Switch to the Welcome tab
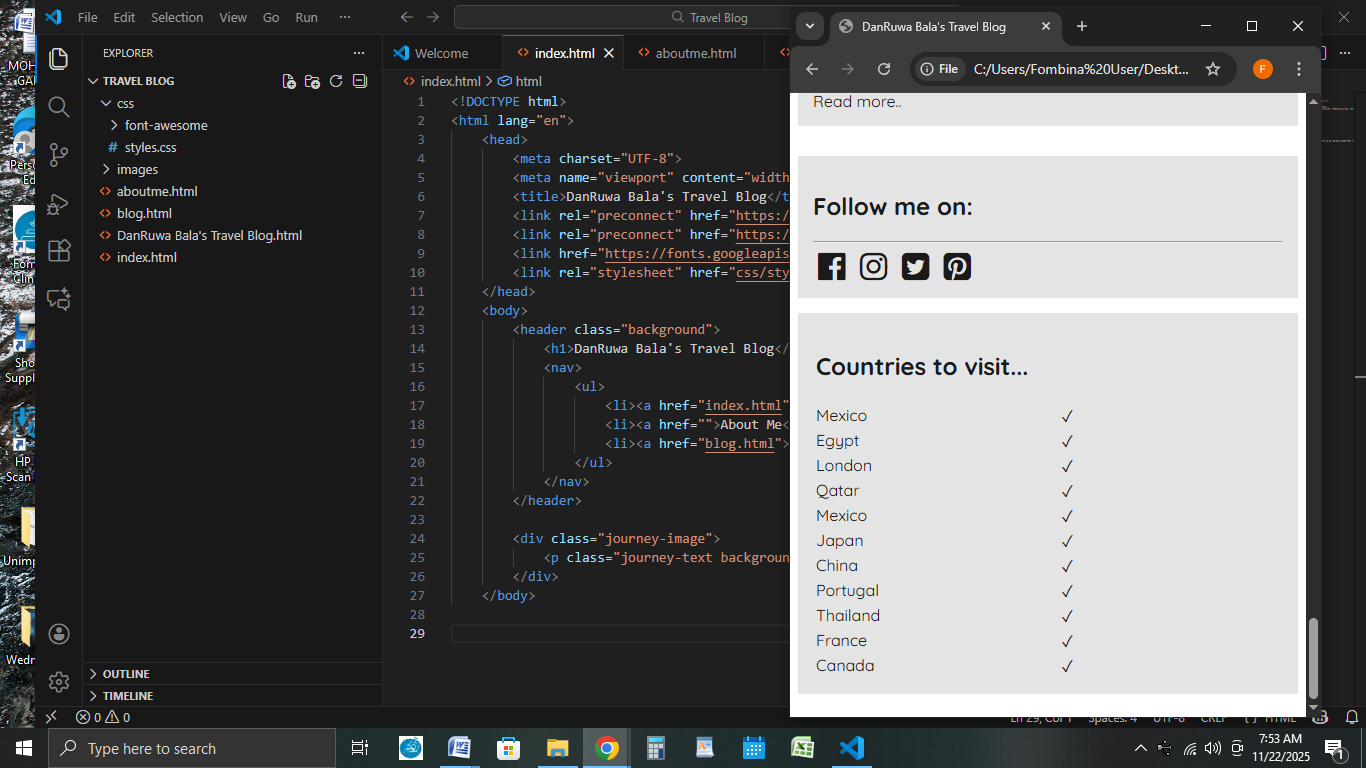Viewport: 1366px width, 768px height. (443, 53)
